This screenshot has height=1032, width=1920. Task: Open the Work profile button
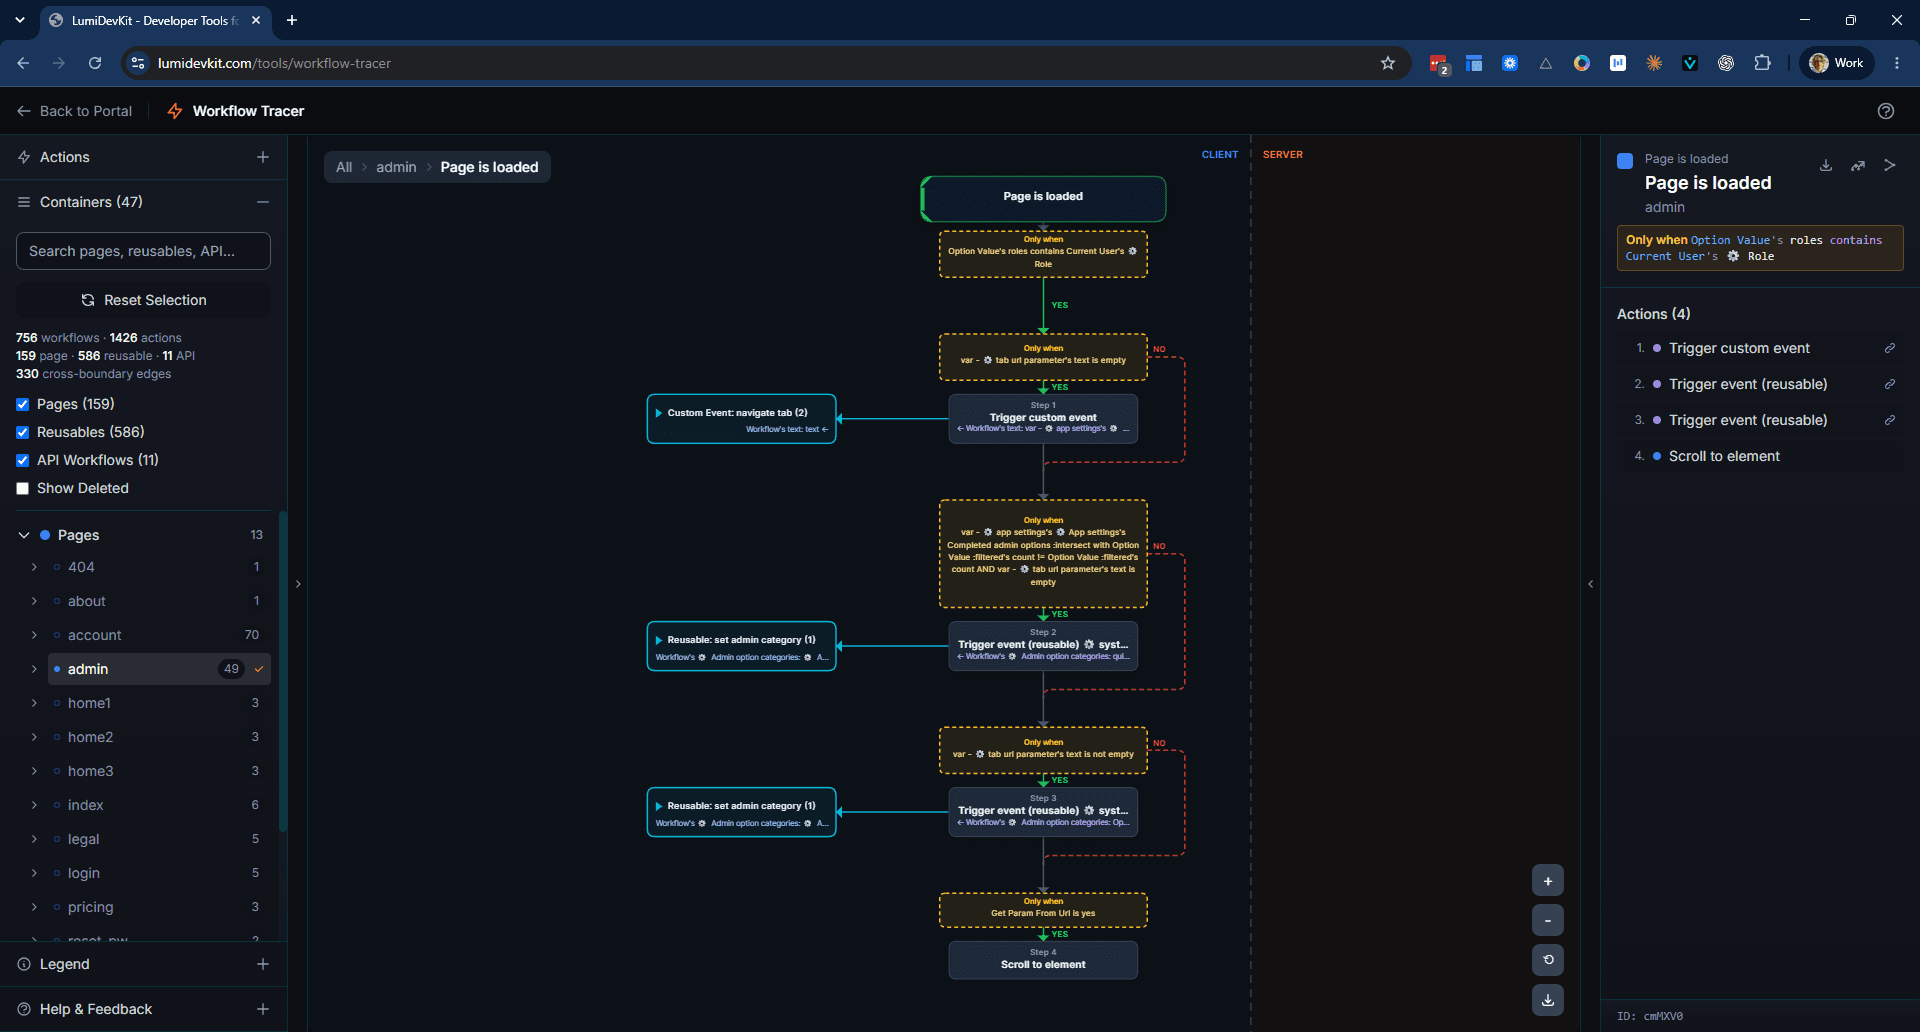pyautogui.click(x=1837, y=63)
